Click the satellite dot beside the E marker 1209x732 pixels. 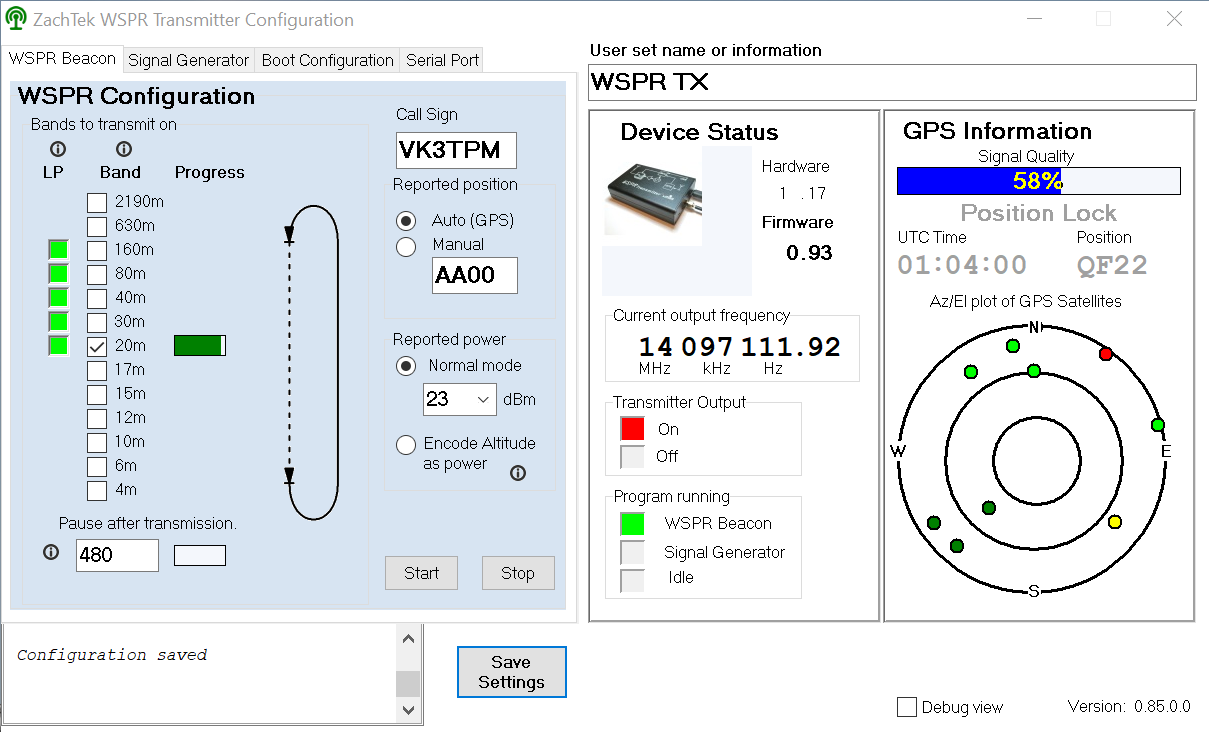tap(1158, 425)
